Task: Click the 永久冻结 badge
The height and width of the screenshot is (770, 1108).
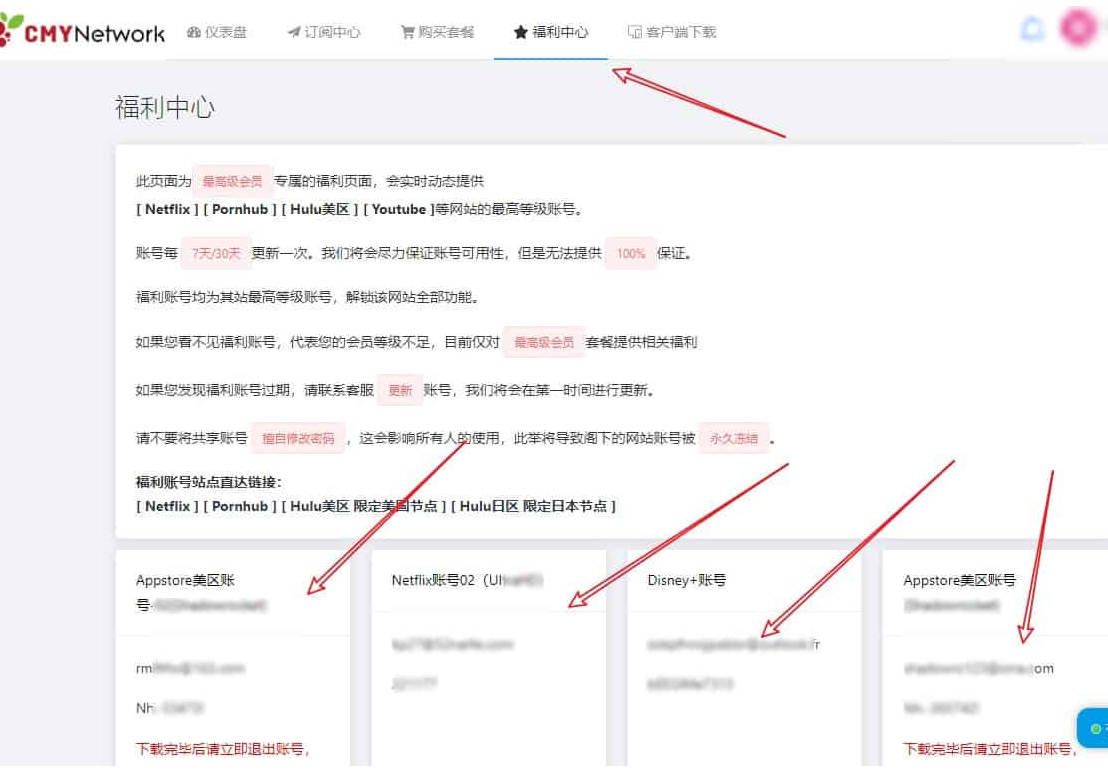Action: coord(733,438)
